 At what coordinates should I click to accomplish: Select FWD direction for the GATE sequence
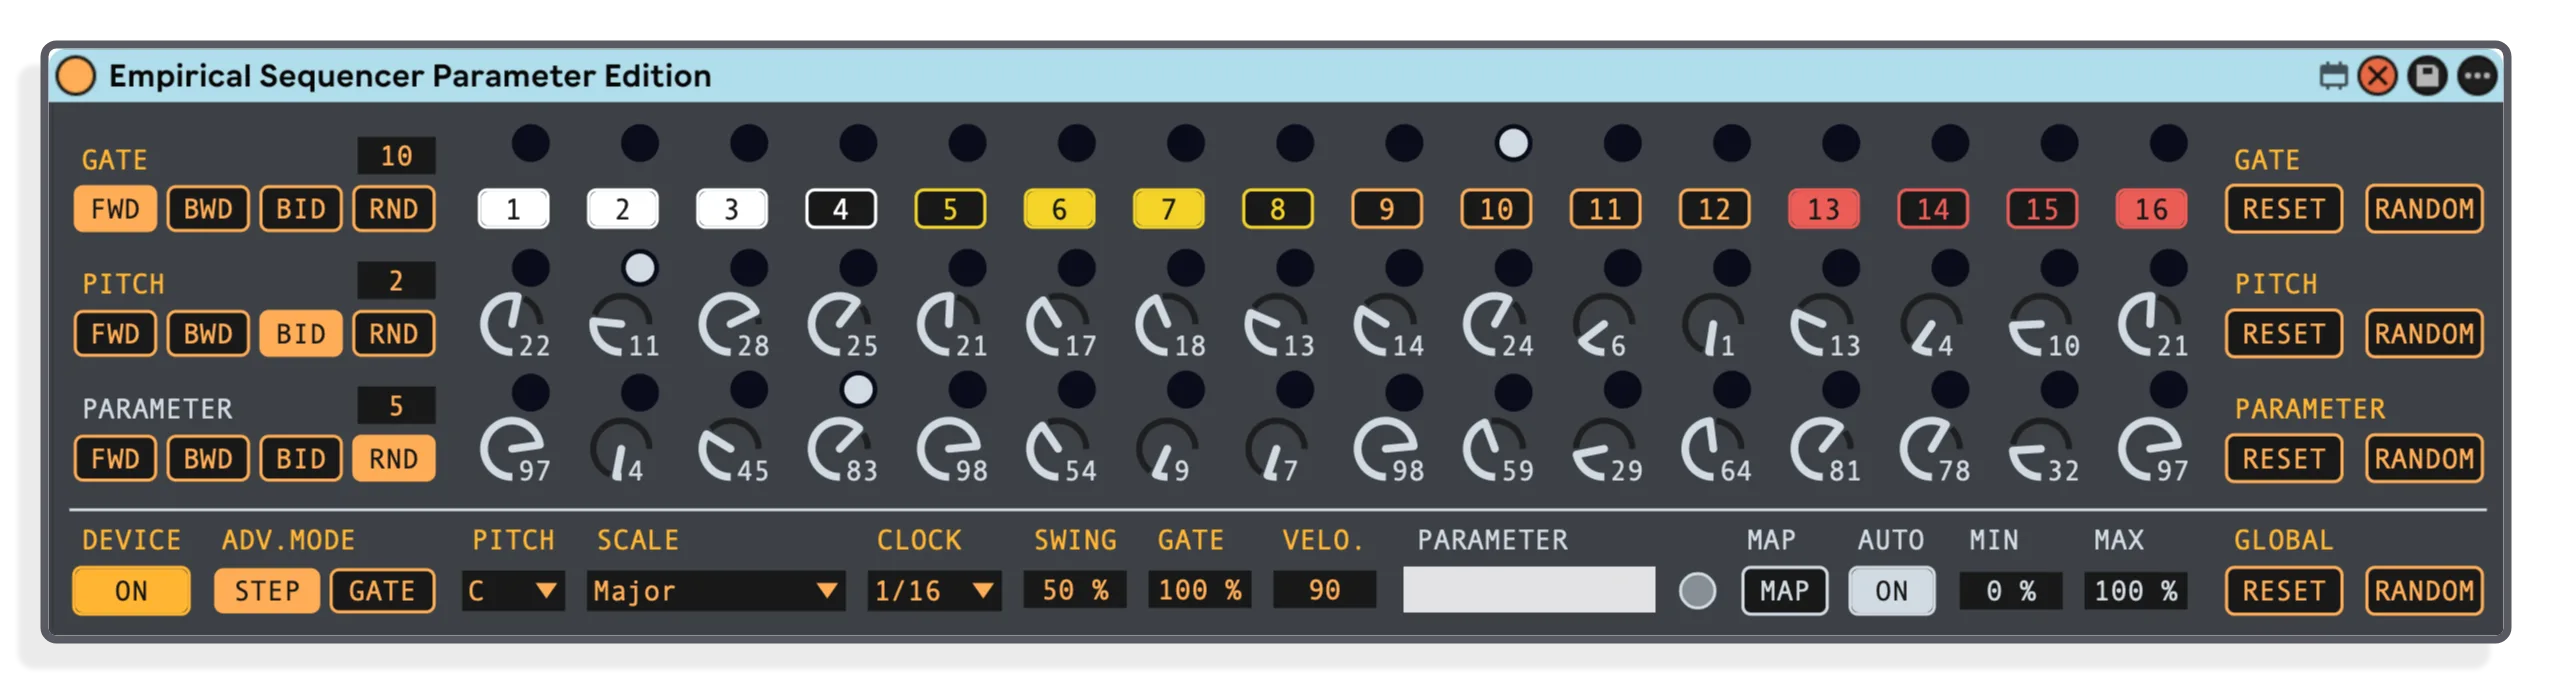pos(115,209)
